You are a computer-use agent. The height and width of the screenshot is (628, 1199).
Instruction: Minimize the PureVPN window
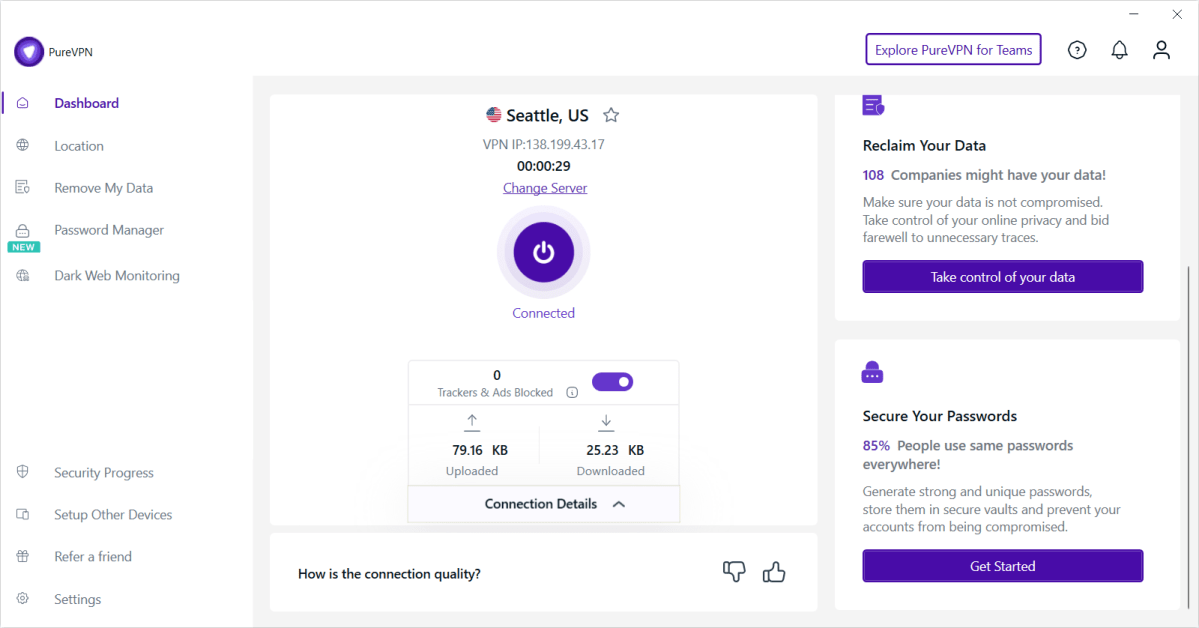(x=1134, y=14)
